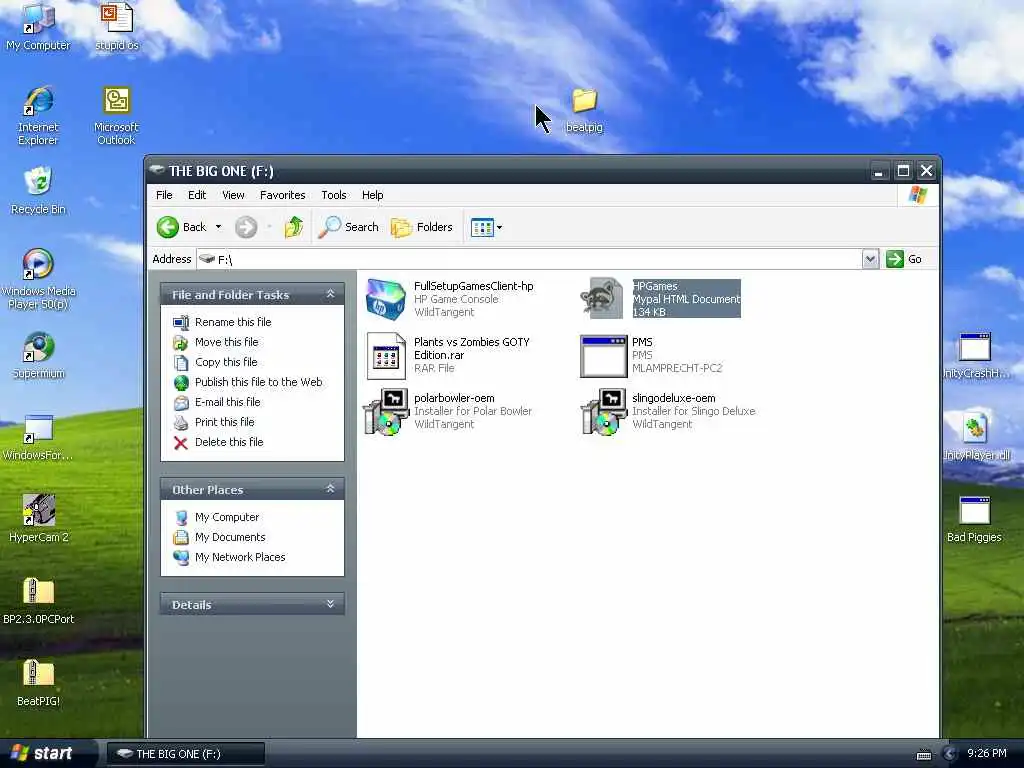Select Plants vs Zombies GOTY Edition.rar icon
Image resolution: width=1024 pixels, height=768 pixels.
(386, 356)
